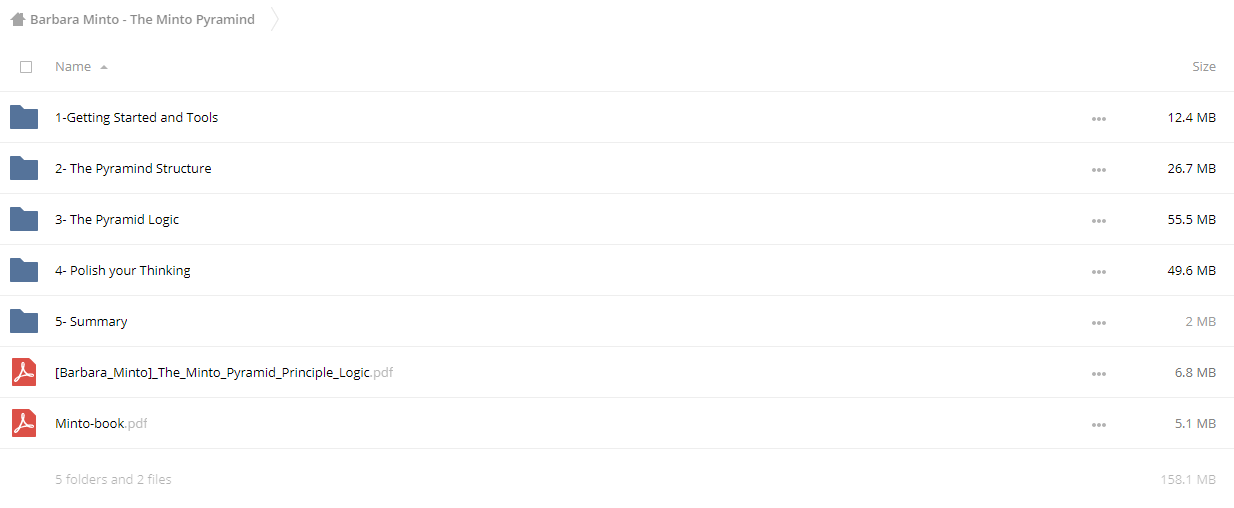1234x508 pixels.
Task: Open the 2- The Pyramind Structure folder icon
Action: point(24,168)
